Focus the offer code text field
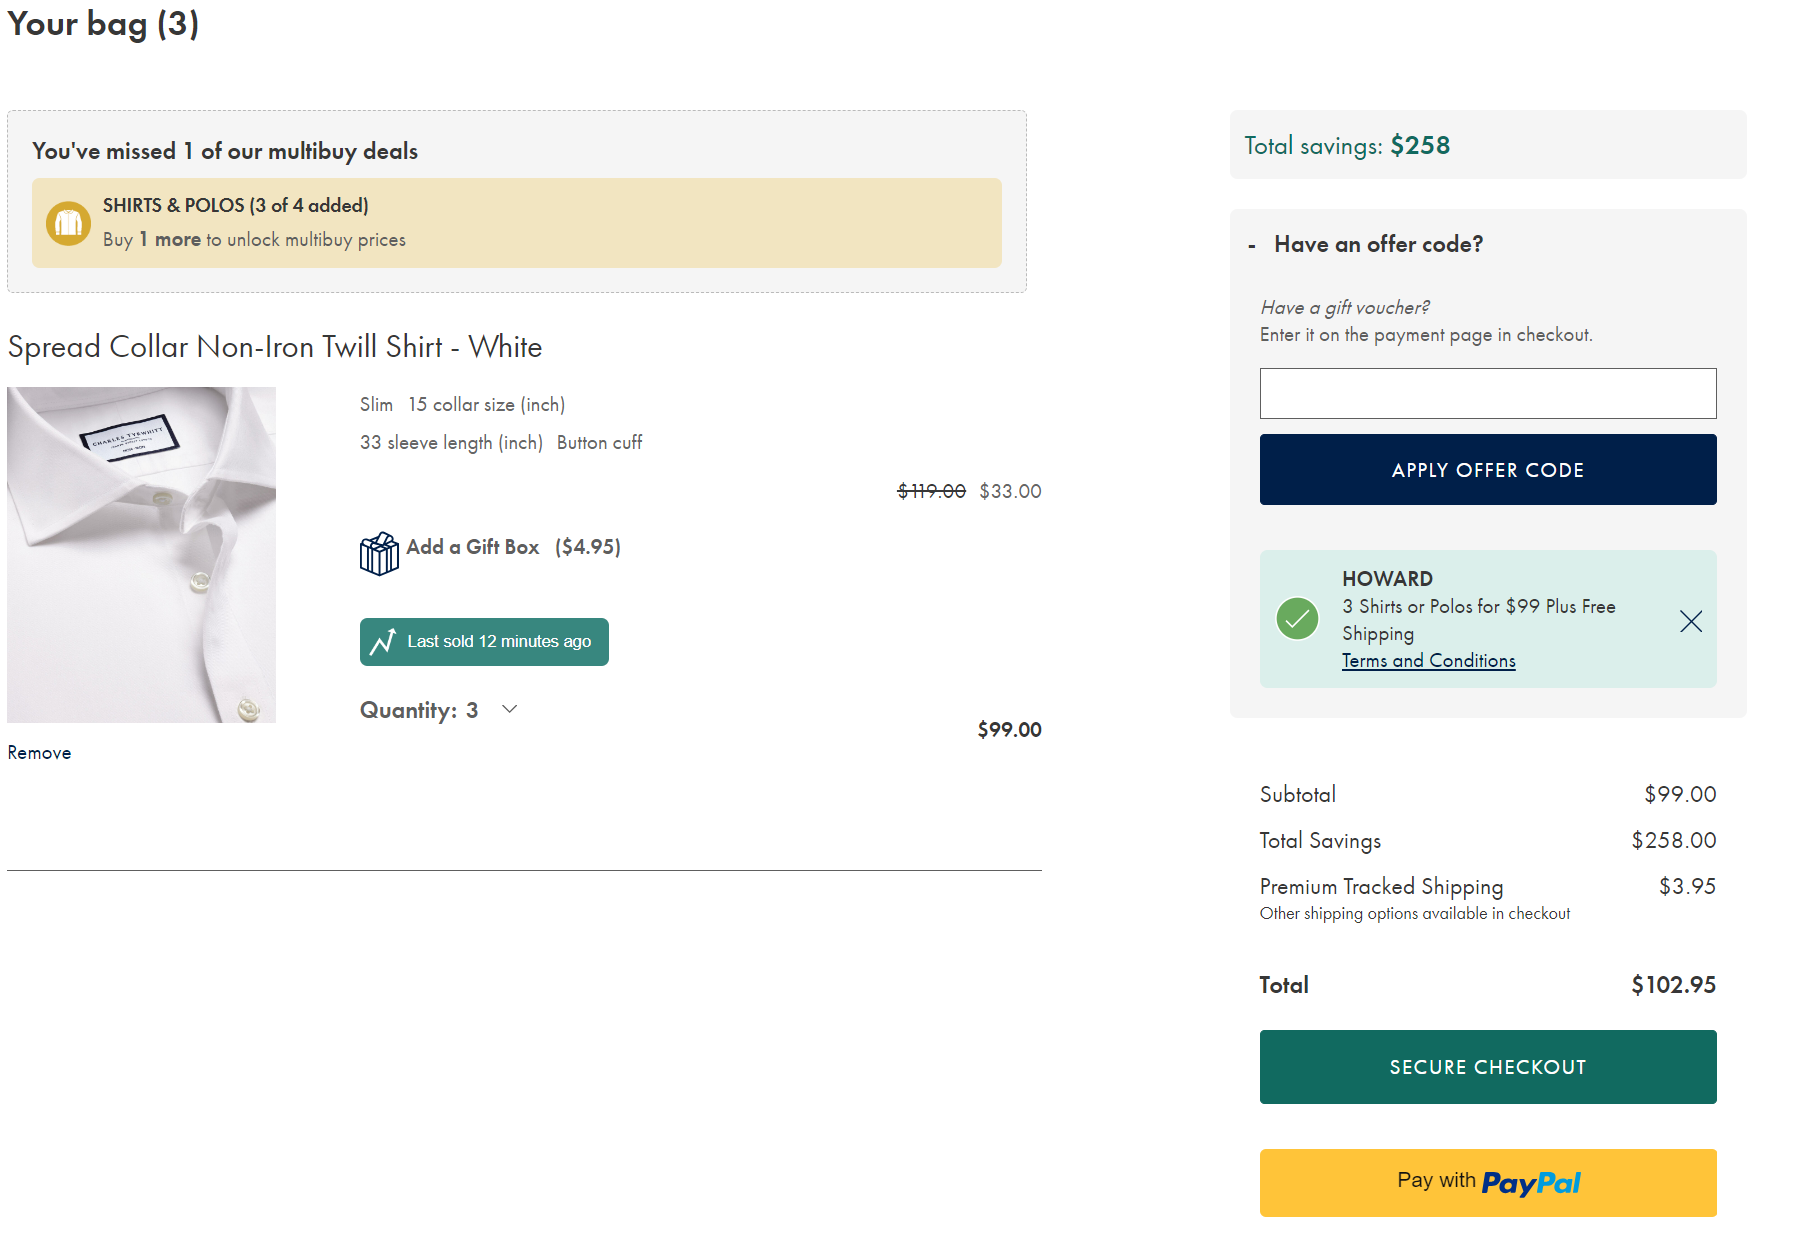1796x1242 pixels. pos(1487,393)
